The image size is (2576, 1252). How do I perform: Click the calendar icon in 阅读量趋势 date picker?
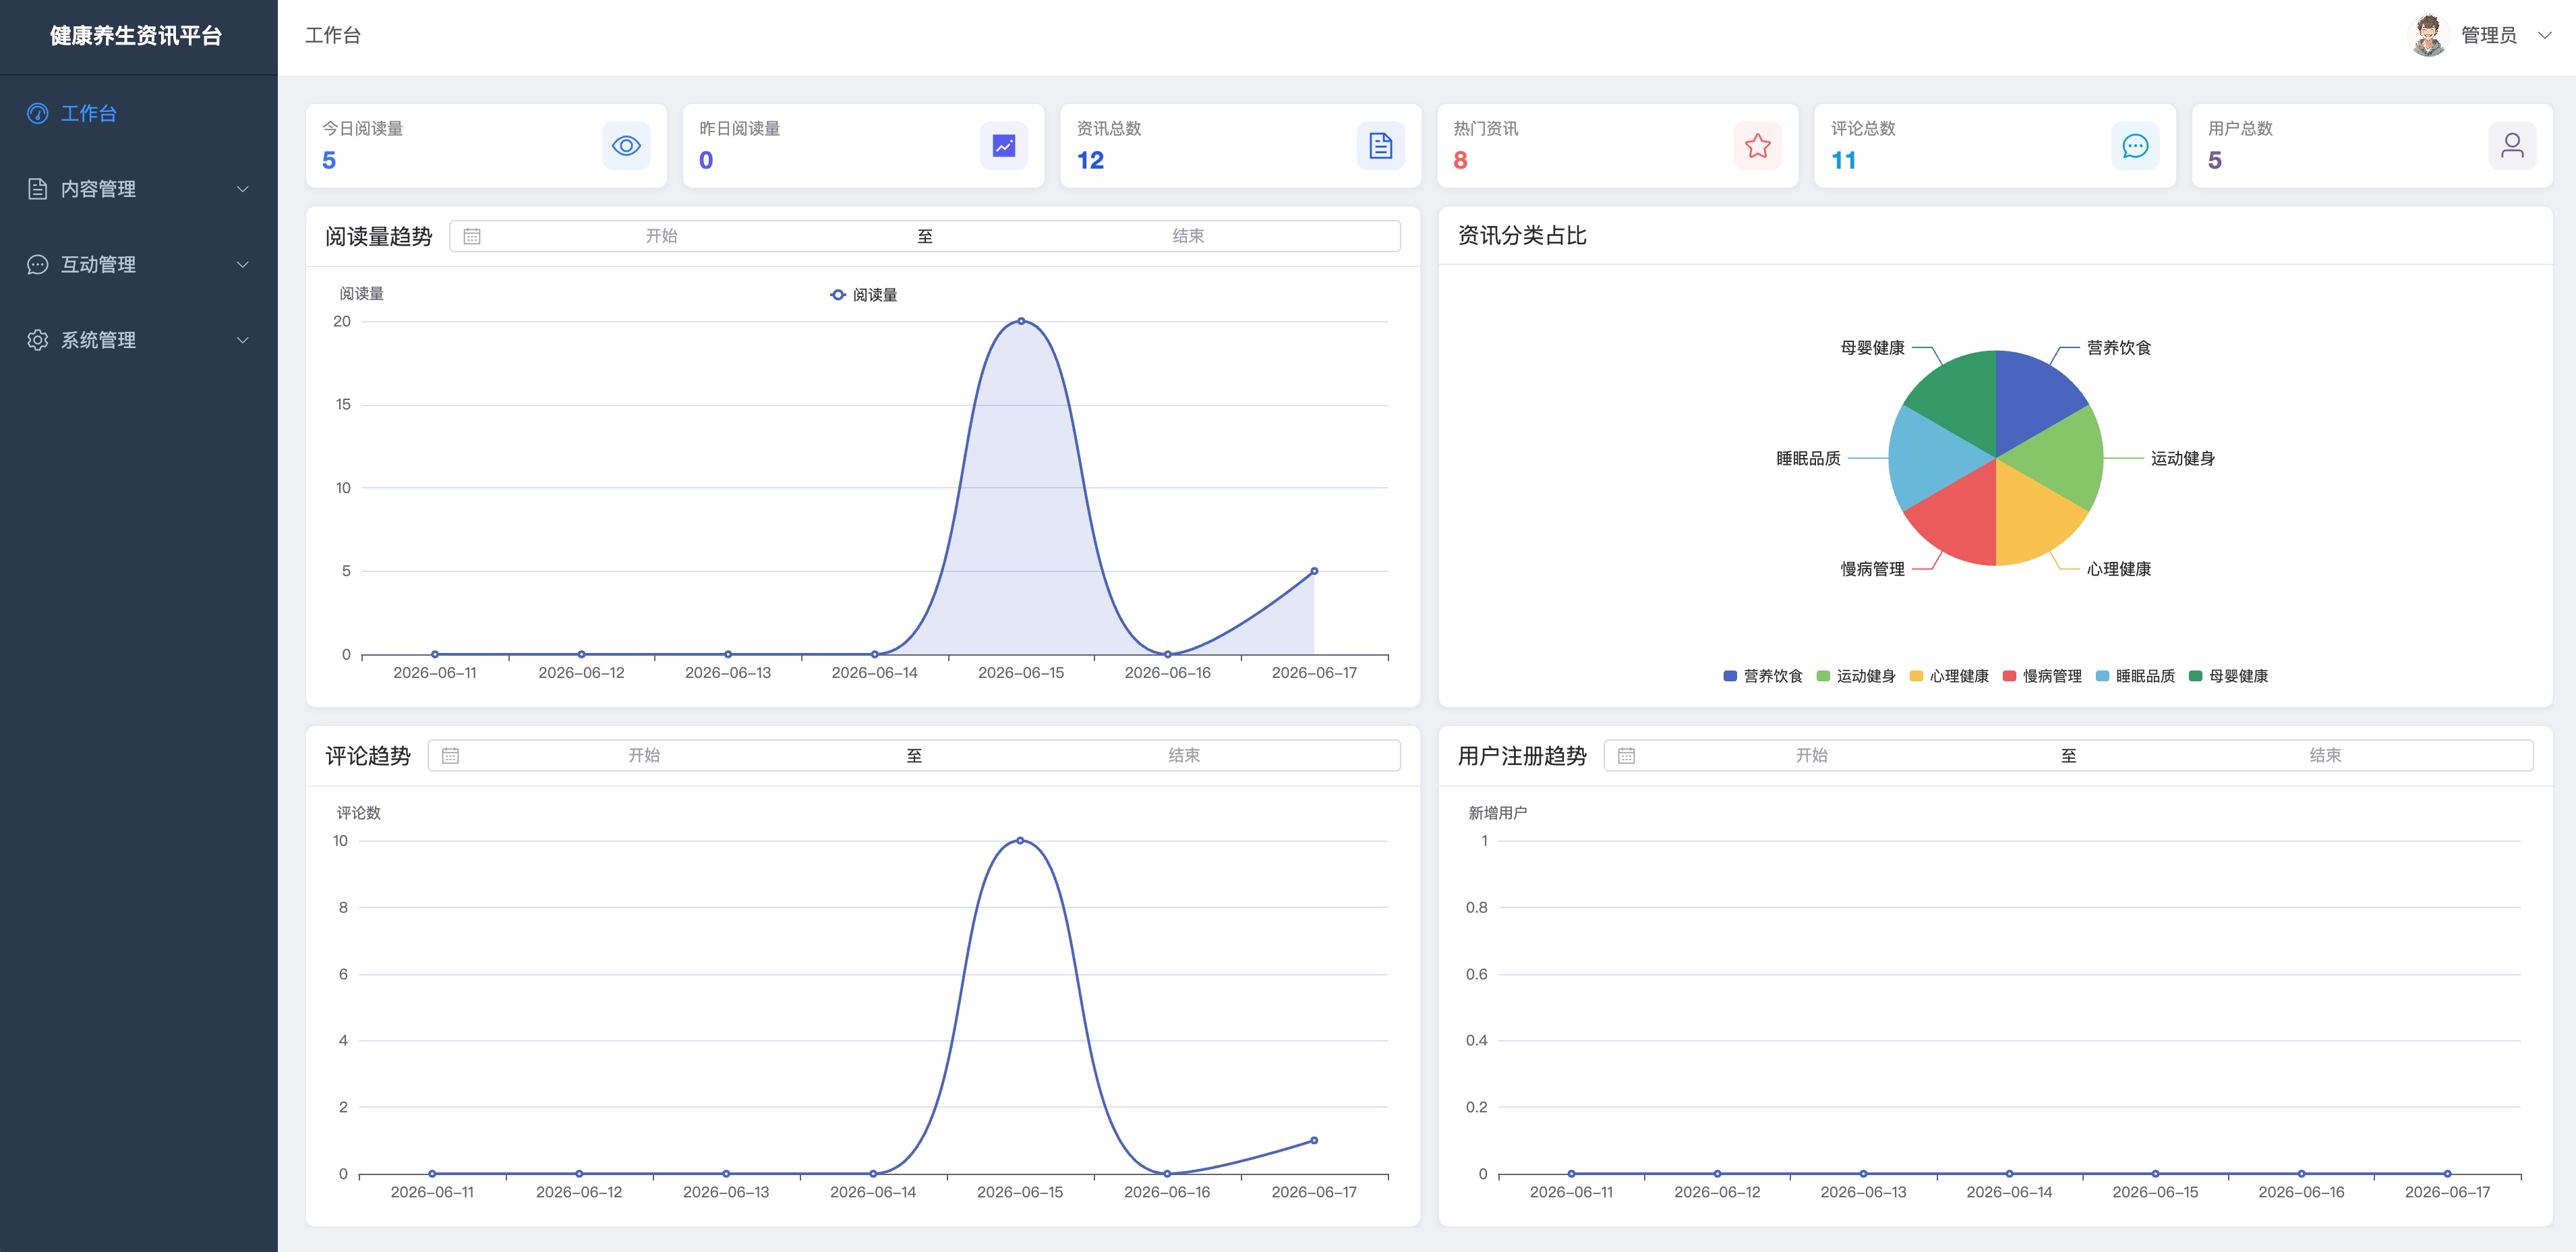472,236
